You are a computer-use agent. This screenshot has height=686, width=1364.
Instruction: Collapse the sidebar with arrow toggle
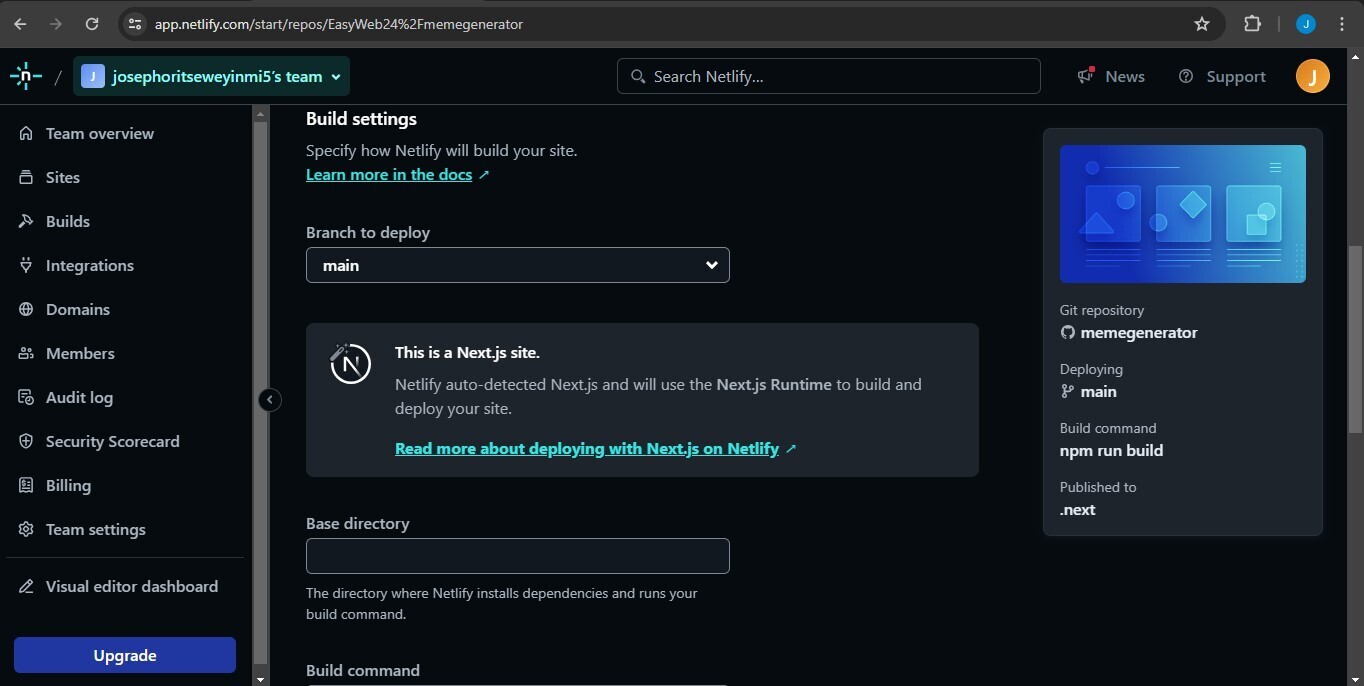pos(269,400)
